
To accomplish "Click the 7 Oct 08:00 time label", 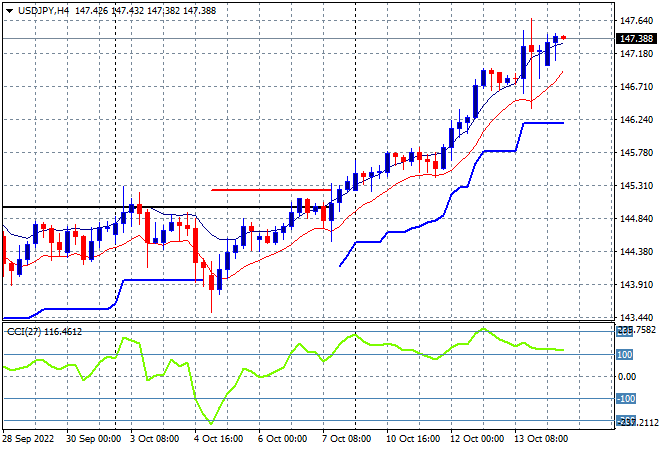I will pos(347,439).
